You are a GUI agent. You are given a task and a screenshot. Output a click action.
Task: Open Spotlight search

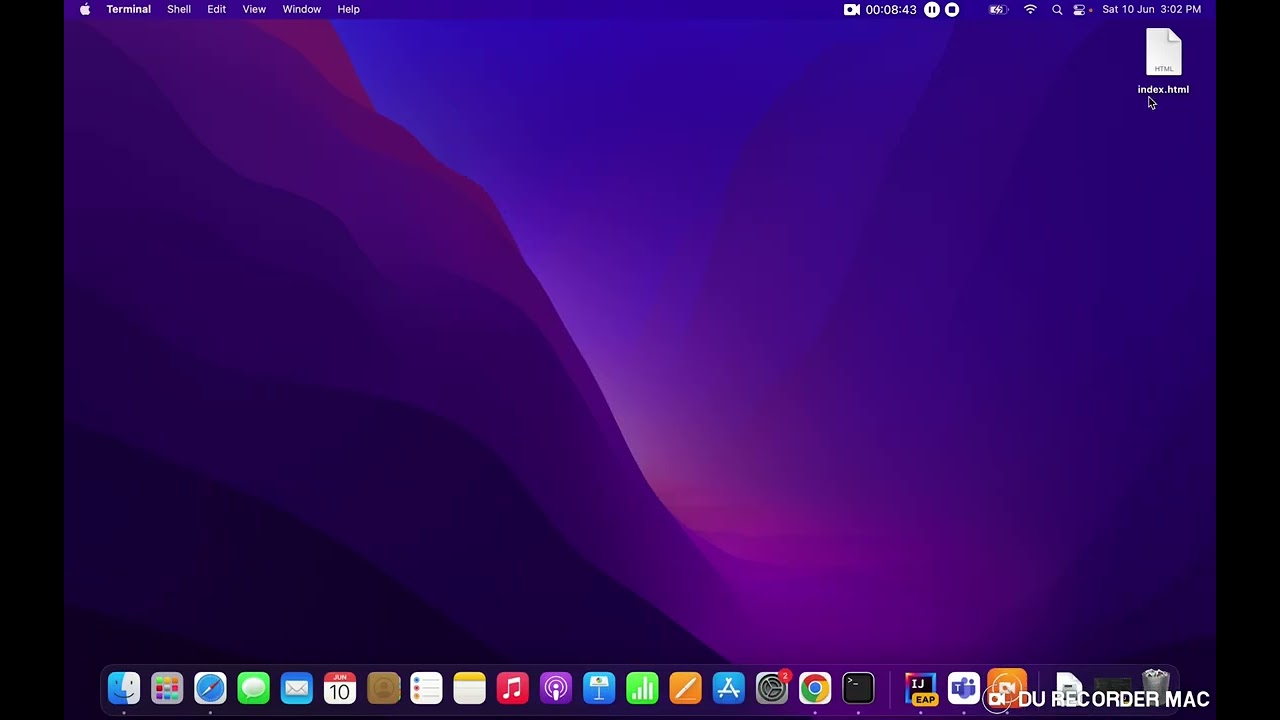point(1057,9)
